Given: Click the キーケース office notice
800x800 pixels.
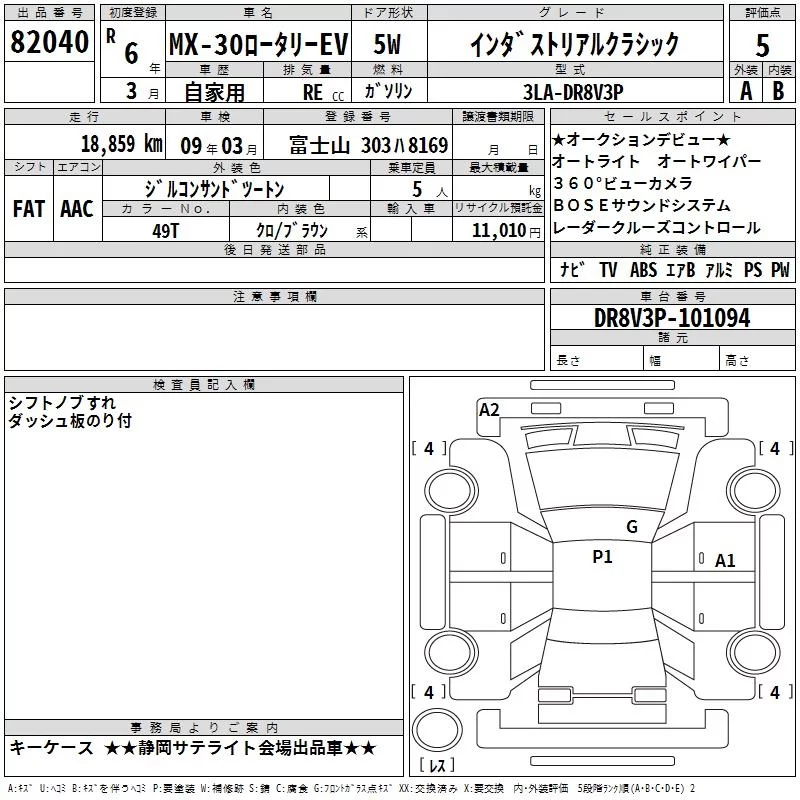Looking at the screenshot, I should tap(52, 748).
